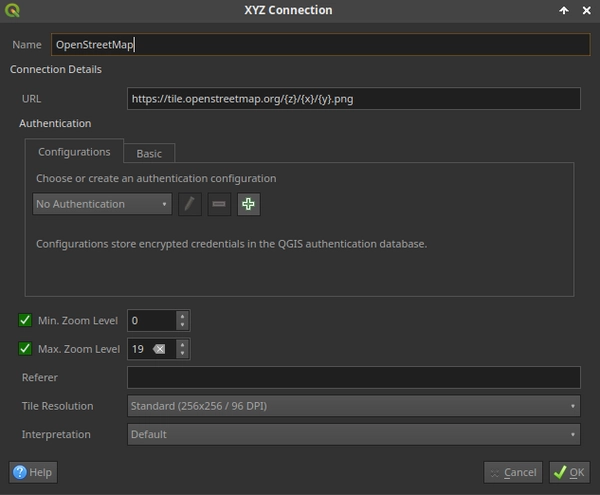Click the 'Configurations store encrypted credentials' note
Screen dimensions: 600x495
click(x=232, y=244)
